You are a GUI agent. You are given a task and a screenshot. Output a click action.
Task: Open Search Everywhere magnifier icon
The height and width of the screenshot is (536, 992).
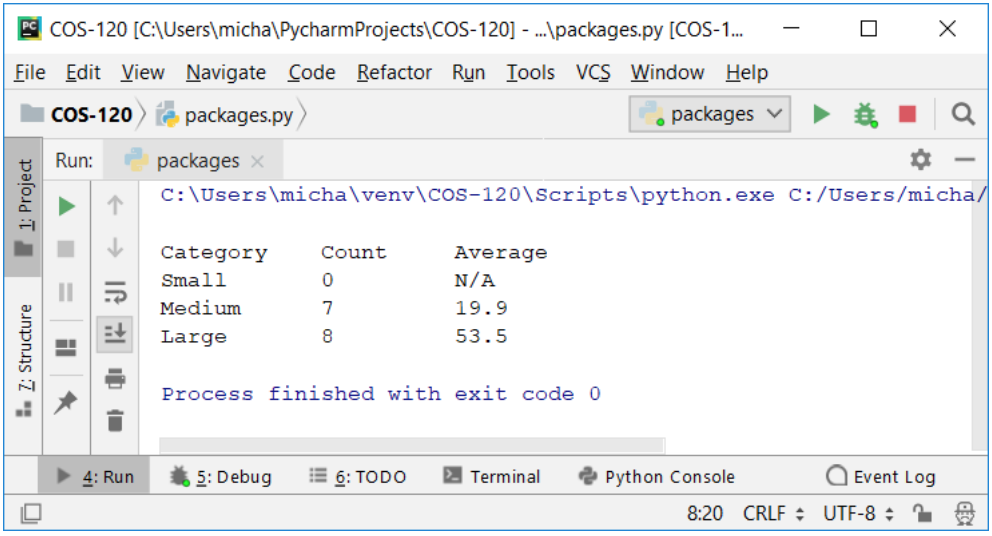(963, 115)
